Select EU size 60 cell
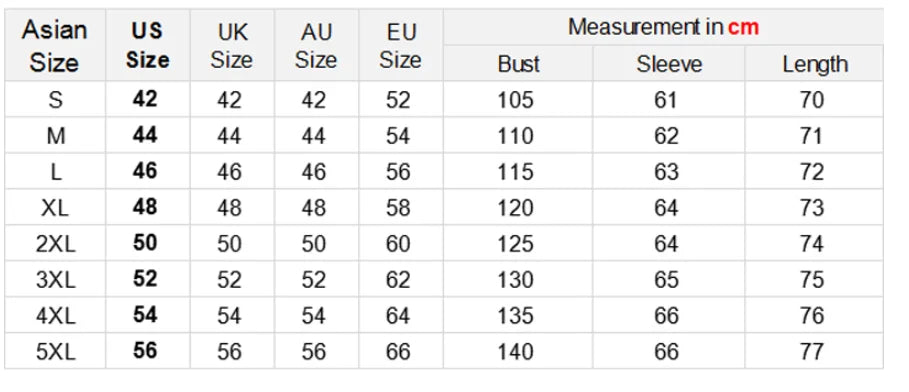Image resolution: width=909 pixels, height=392 pixels. pos(401,243)
